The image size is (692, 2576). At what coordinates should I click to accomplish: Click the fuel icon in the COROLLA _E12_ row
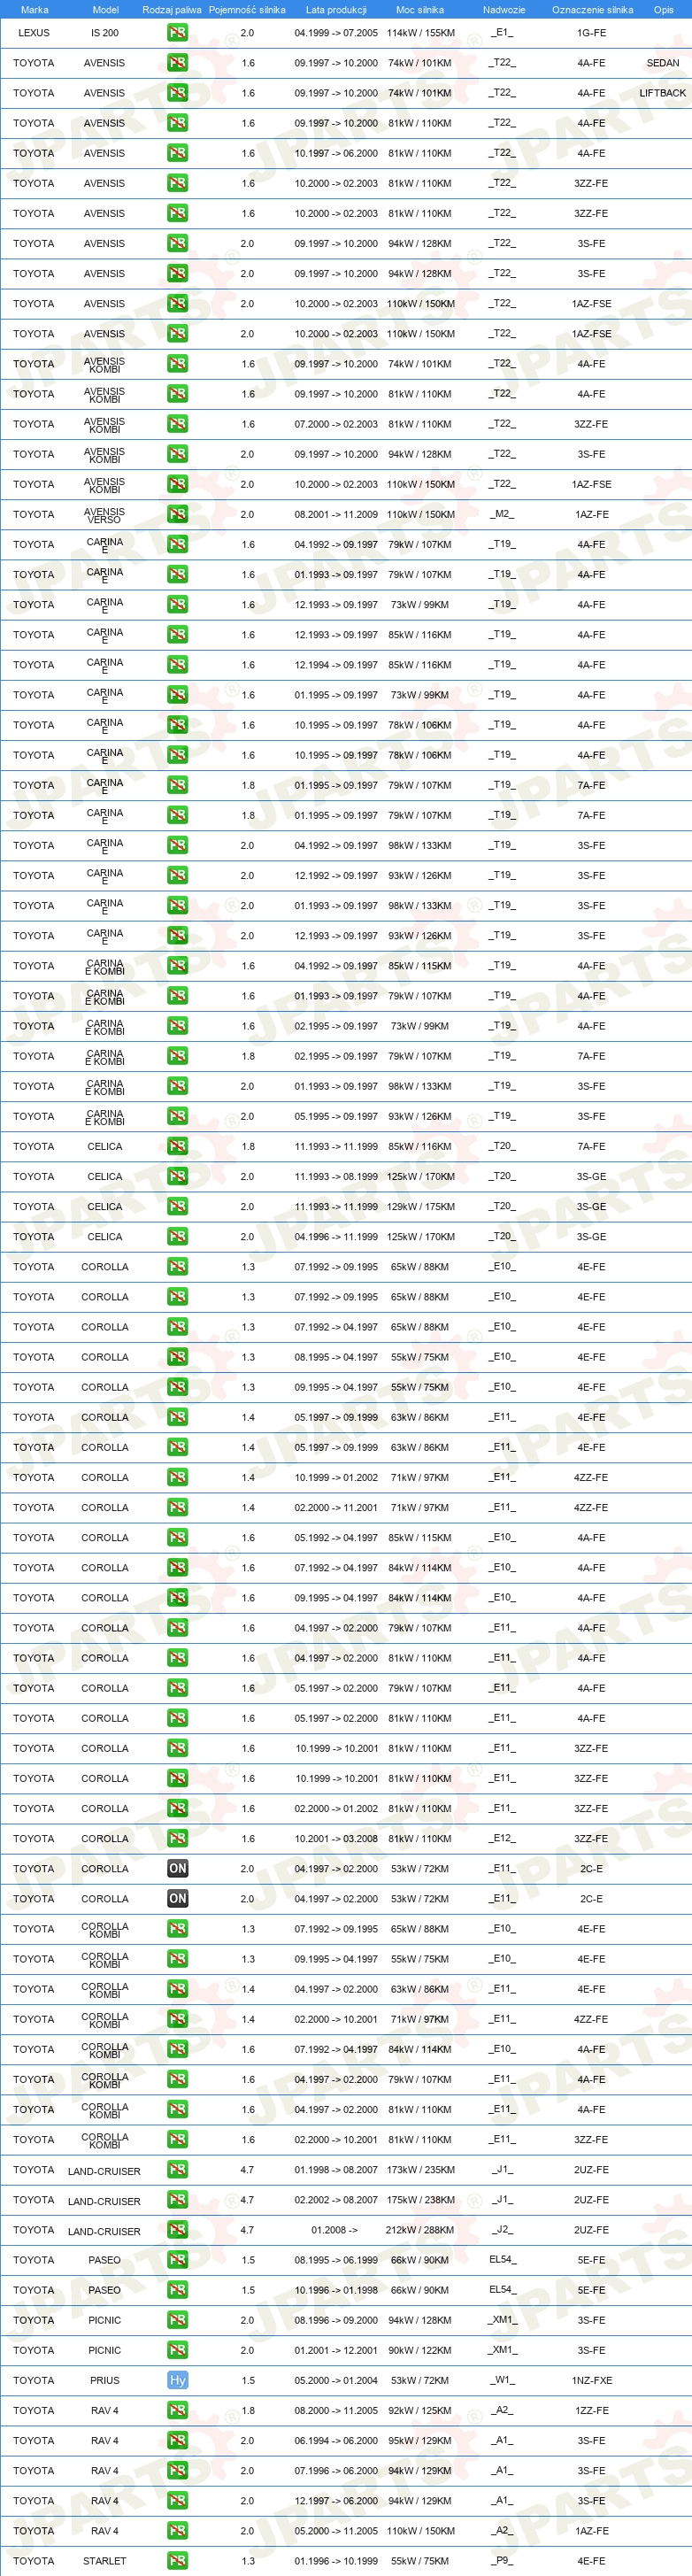click(x=177, y=1838)
